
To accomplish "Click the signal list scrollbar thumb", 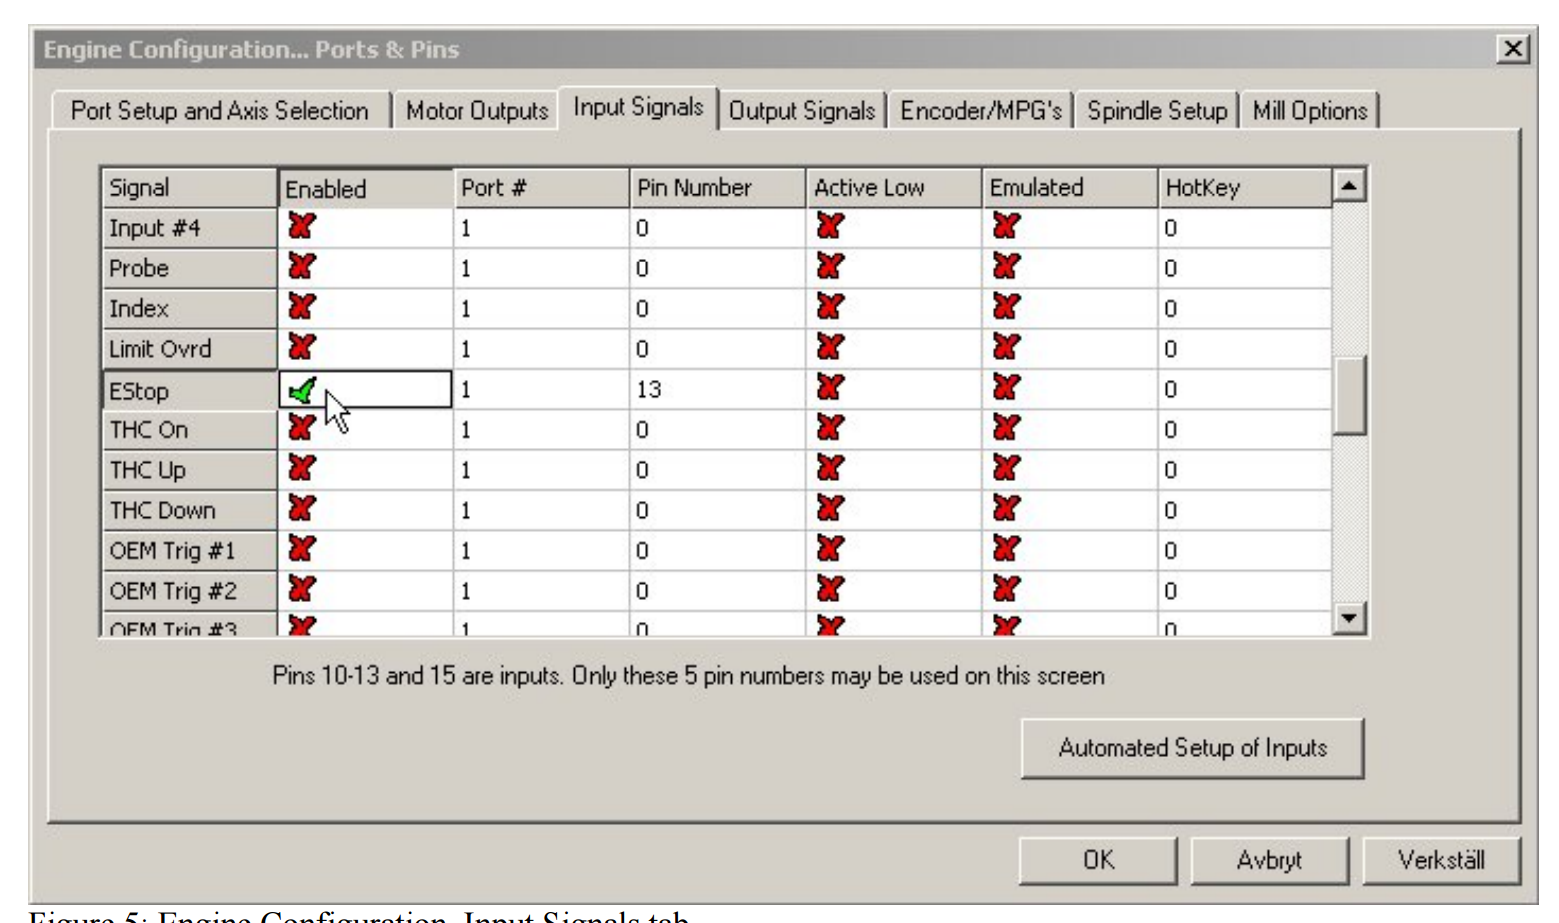I will point(1349,395).
